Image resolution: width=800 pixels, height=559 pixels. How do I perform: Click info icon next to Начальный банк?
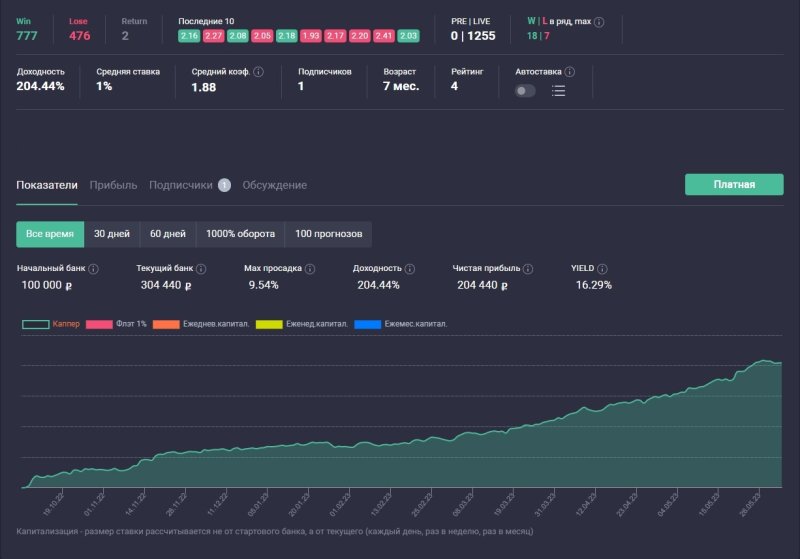pyautogui.click(x=93, y=269)
